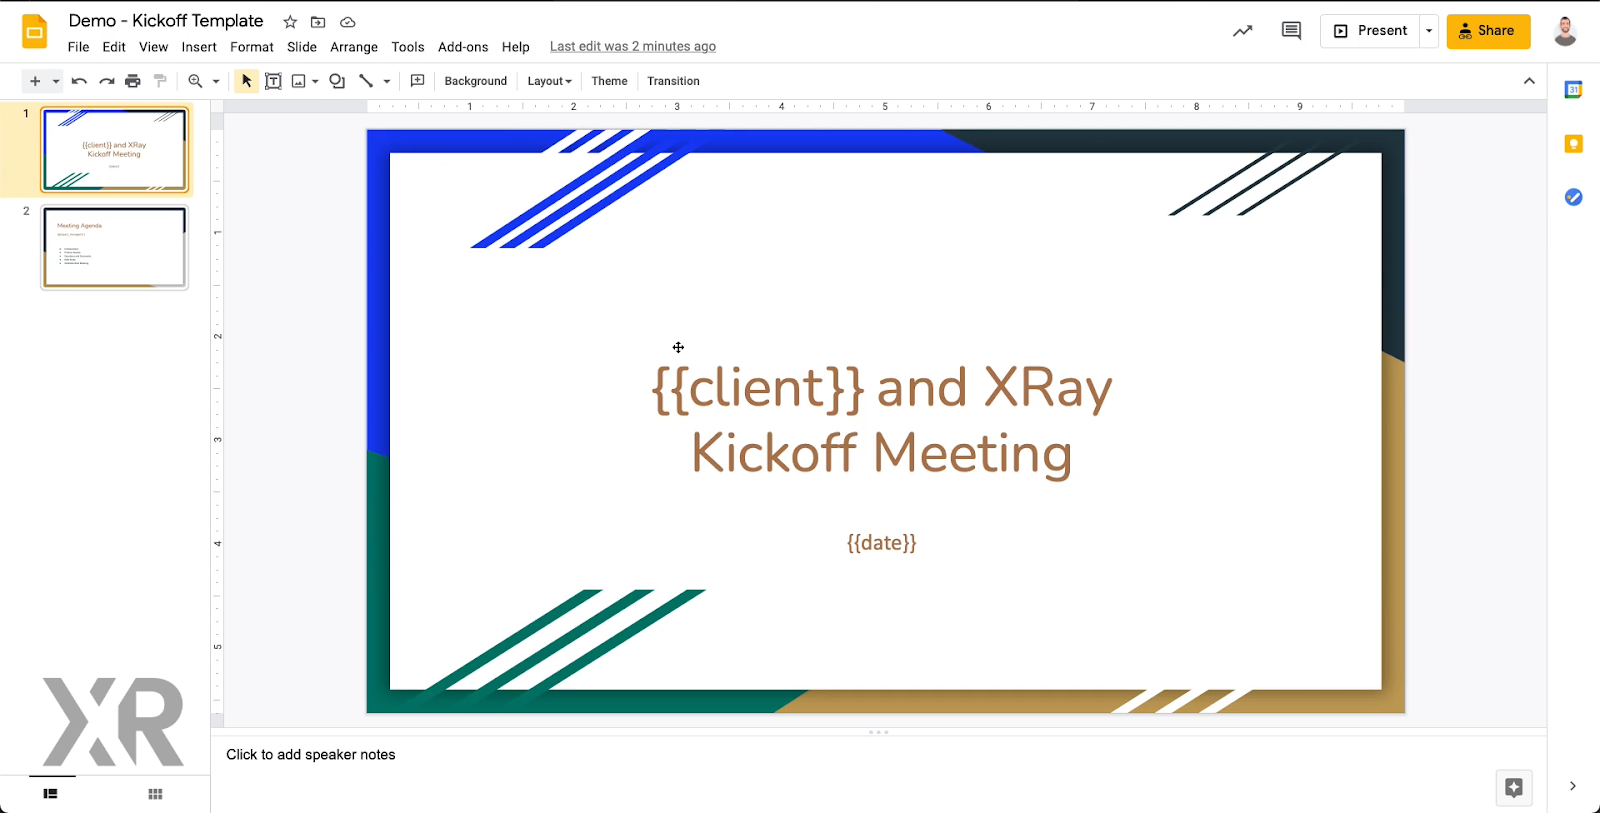This screenshot has width=1600, height=813.
Task: Switch to filmstrip view
Action: [51, 794]
